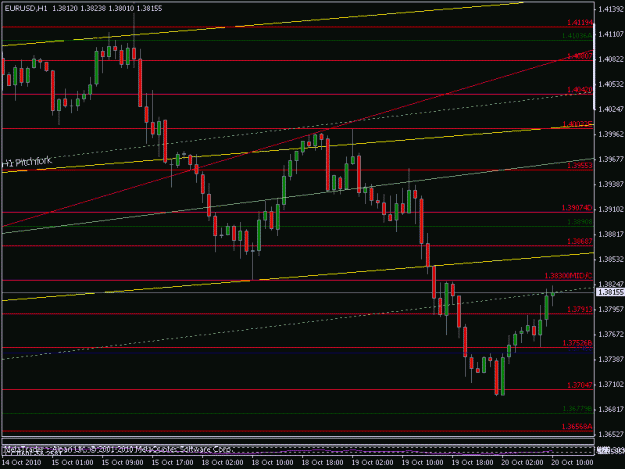Click 1.41392 on the price axis
Screen dimensions: 625x469
click(611, 9)
